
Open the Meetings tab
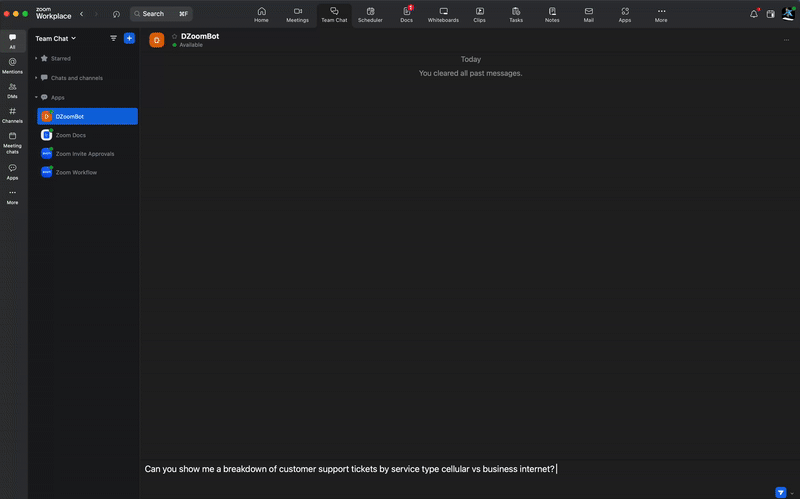point(297,15)
